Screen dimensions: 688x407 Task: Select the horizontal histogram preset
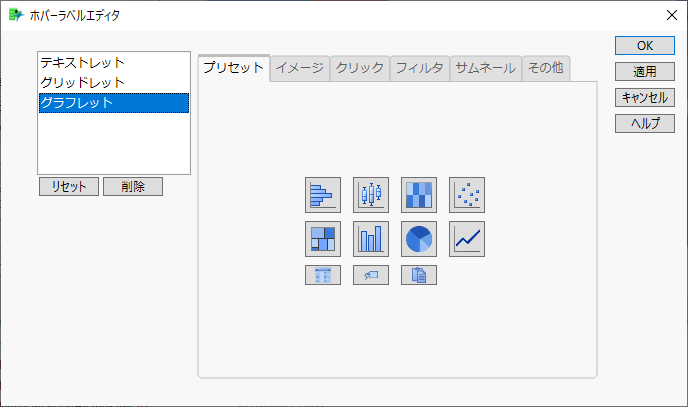coord(323,195)
